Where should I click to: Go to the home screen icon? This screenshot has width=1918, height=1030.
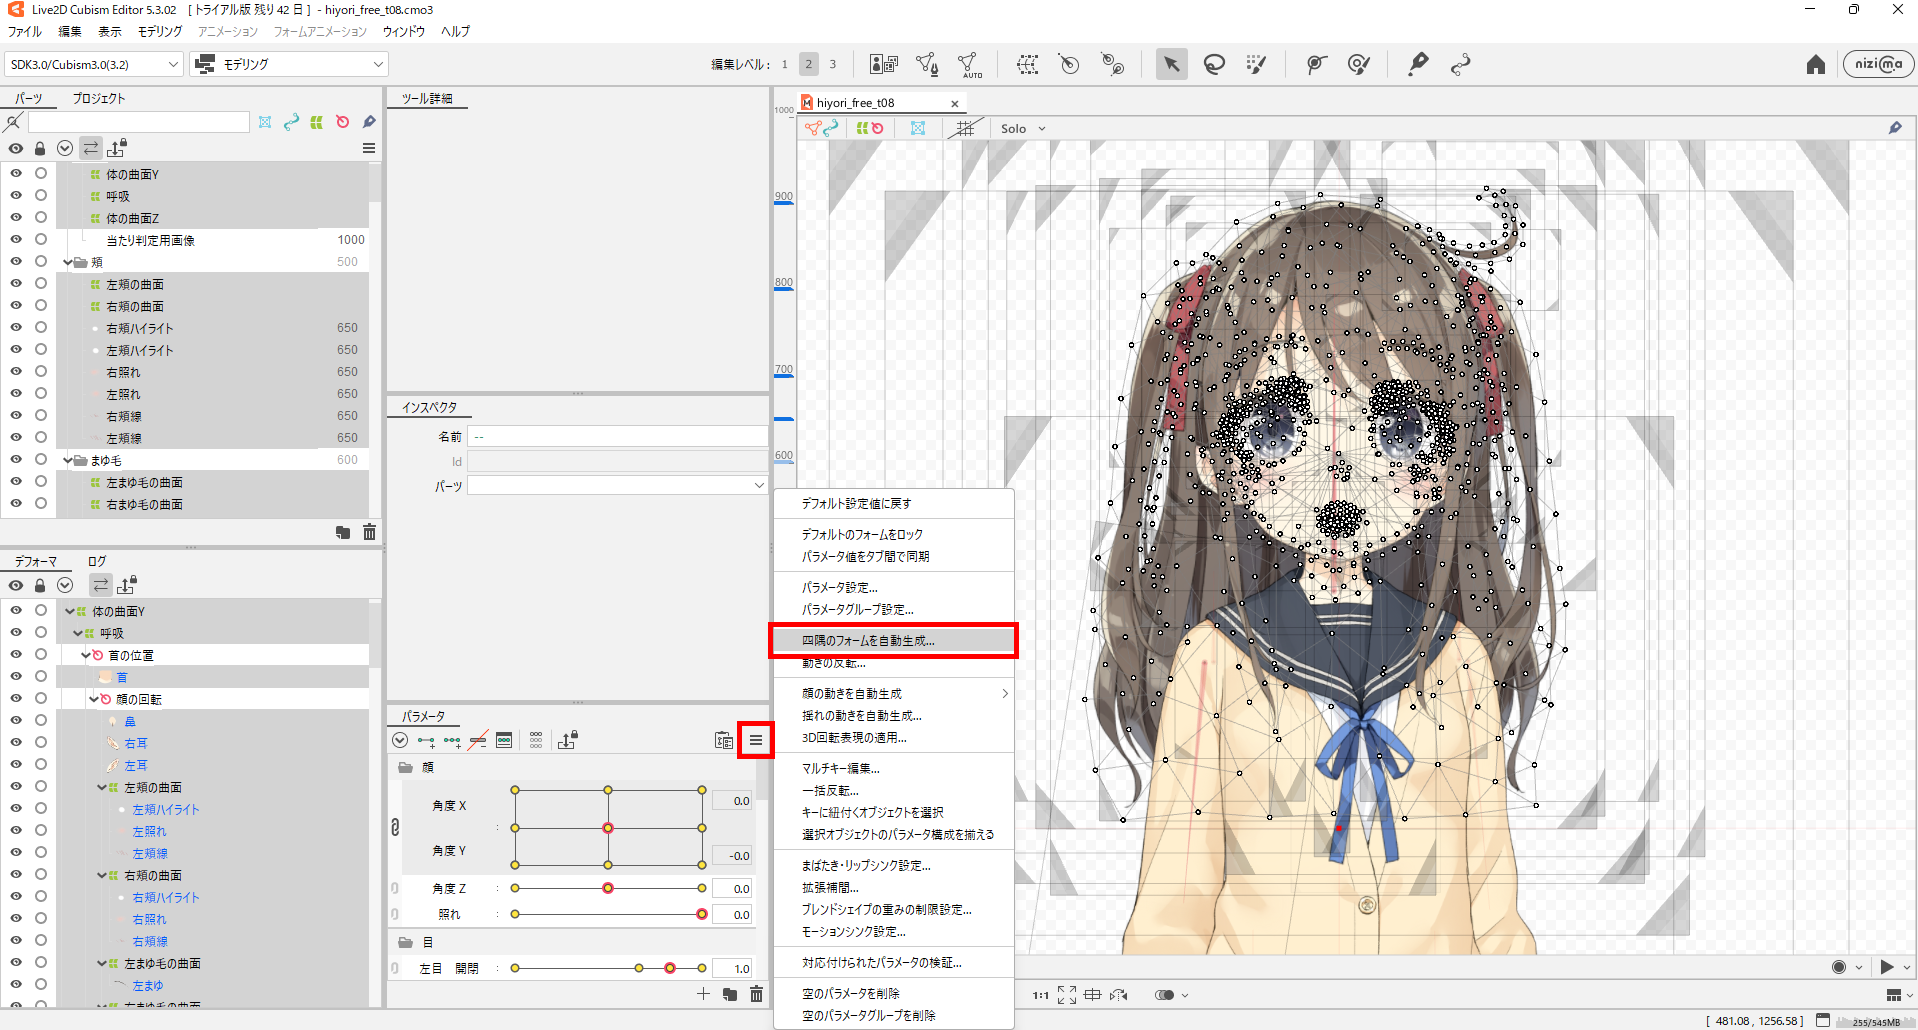tap(1816, 64)
